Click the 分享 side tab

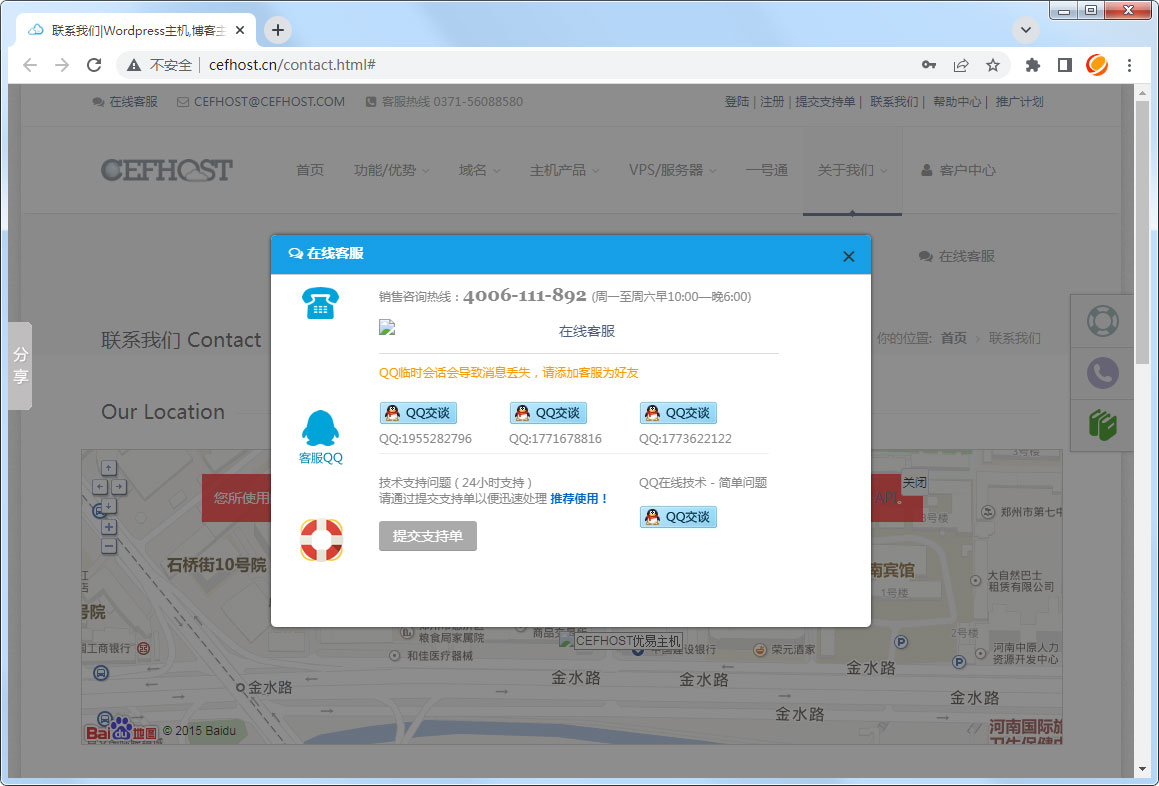click(20, 365)
